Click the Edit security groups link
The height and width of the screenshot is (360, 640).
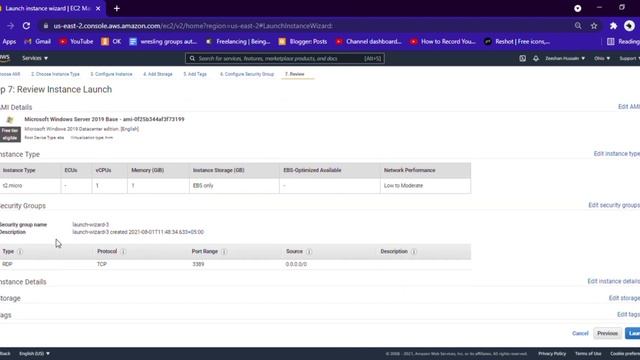click(614, 205)
